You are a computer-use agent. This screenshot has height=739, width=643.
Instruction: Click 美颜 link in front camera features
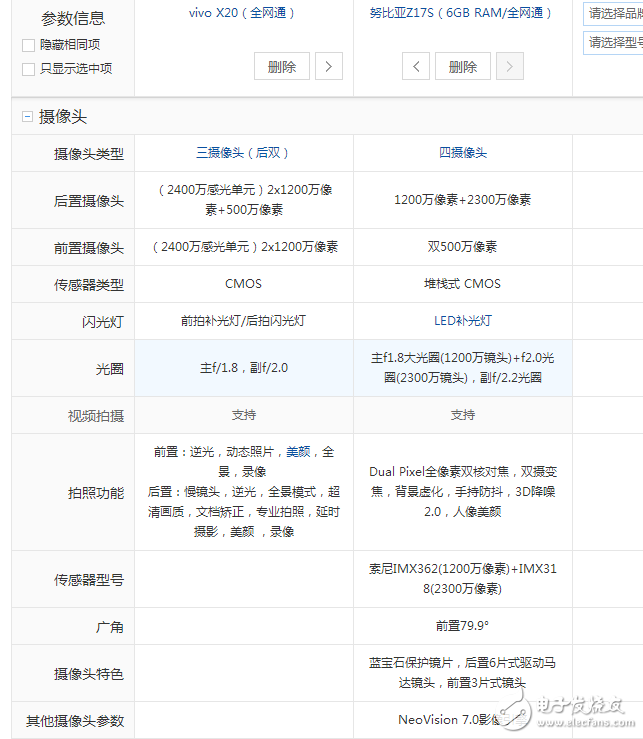(298, 452)
